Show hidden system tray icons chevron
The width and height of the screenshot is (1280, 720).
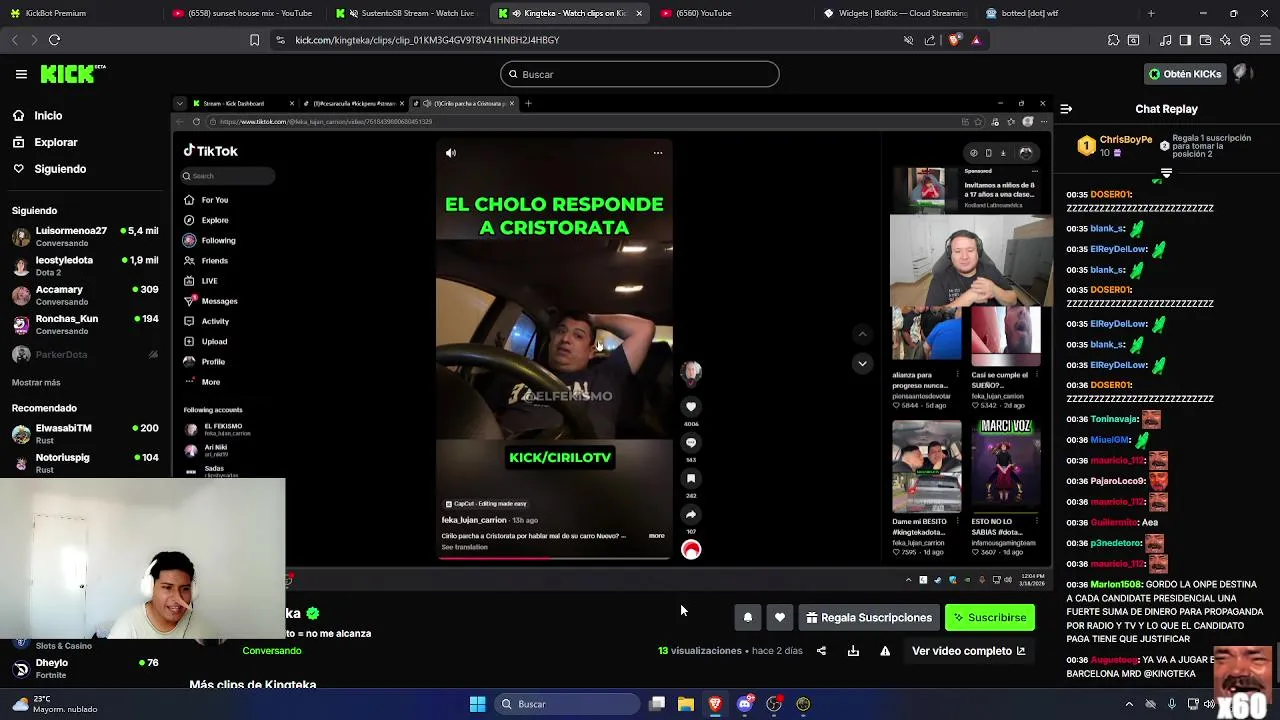pos(1129,704)
